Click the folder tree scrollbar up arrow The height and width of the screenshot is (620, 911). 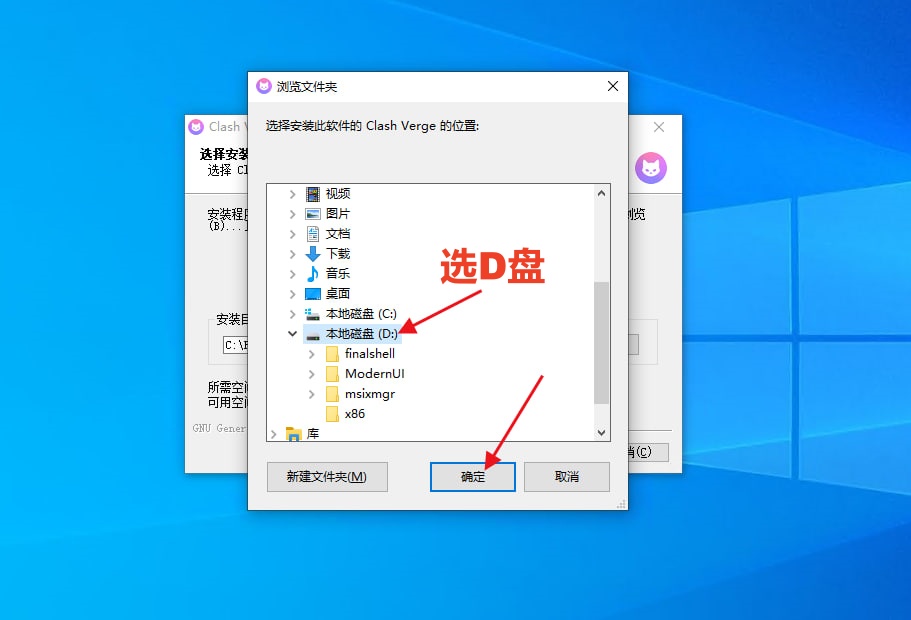pos(601,193)
